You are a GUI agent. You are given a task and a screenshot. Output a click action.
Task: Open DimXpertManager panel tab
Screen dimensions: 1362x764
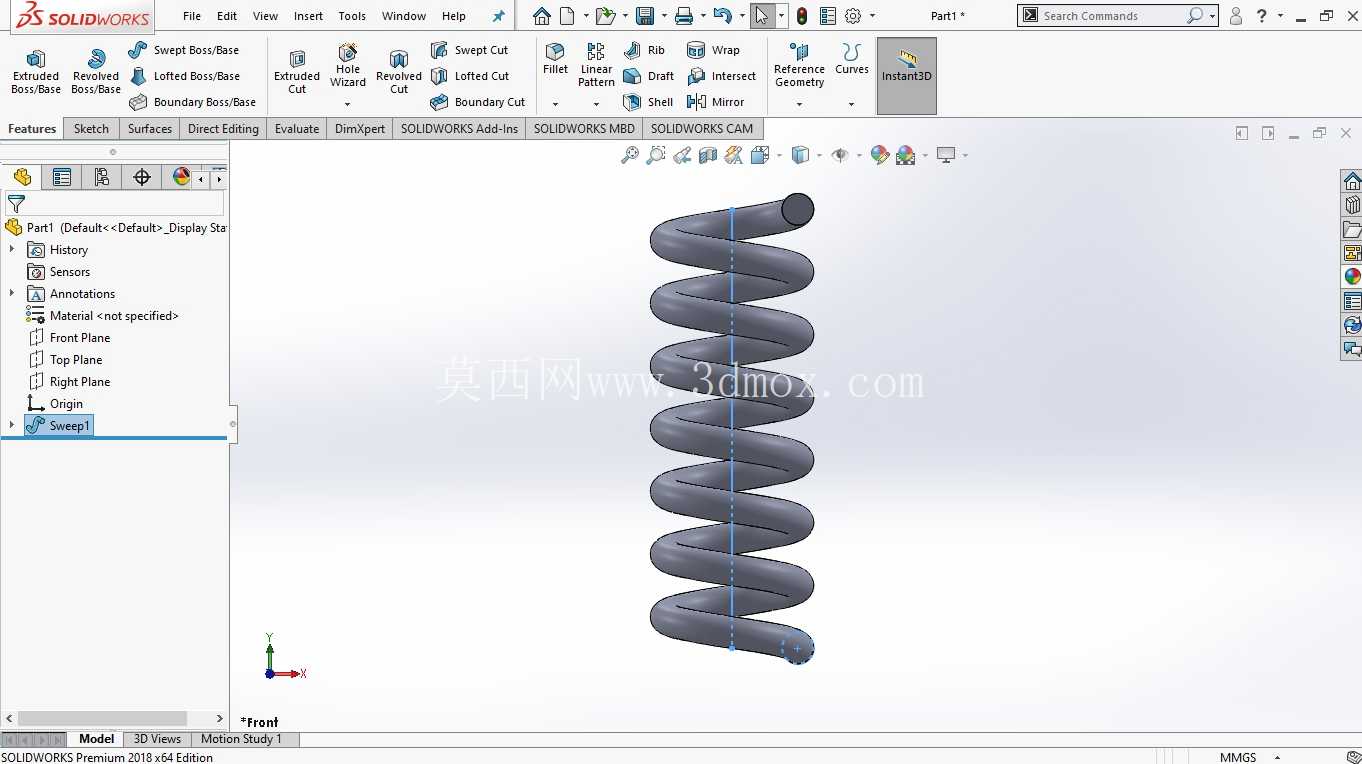click(142, 177)
